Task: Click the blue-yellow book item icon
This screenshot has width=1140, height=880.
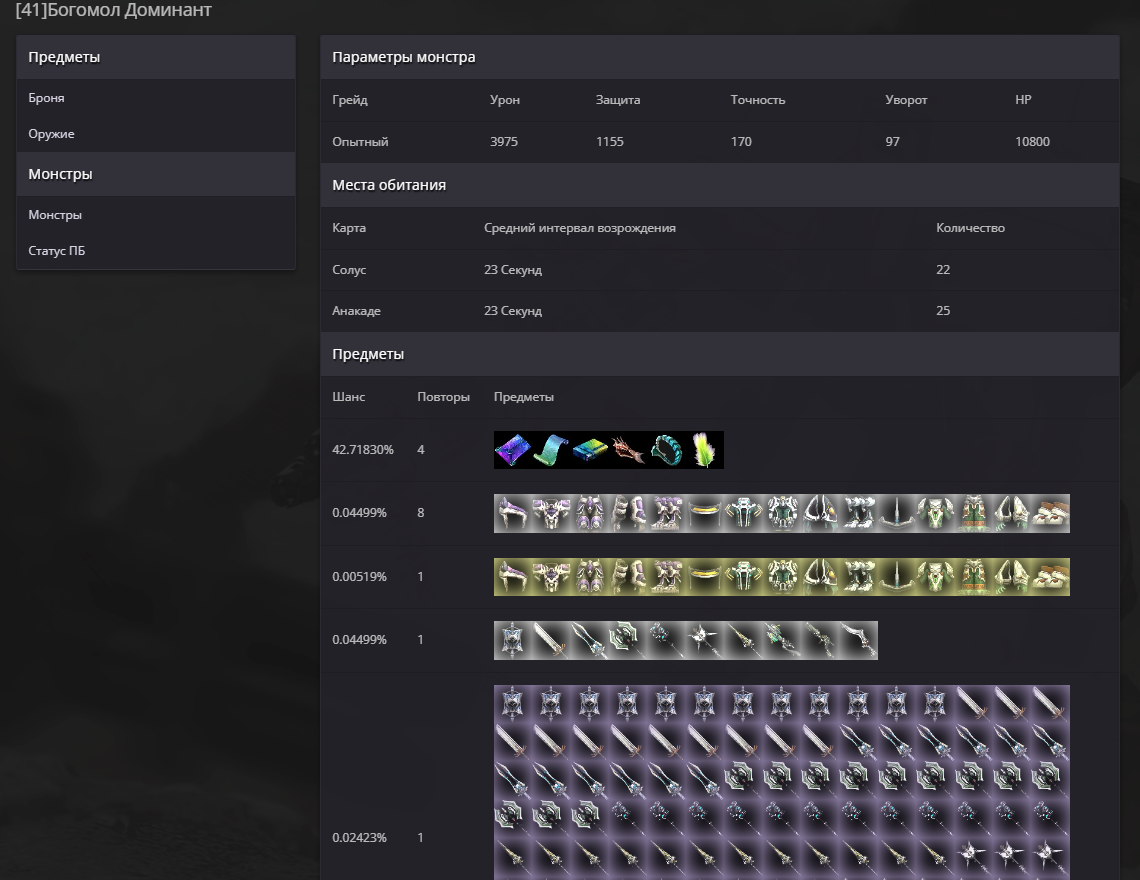Action: [x=590, y=450]
